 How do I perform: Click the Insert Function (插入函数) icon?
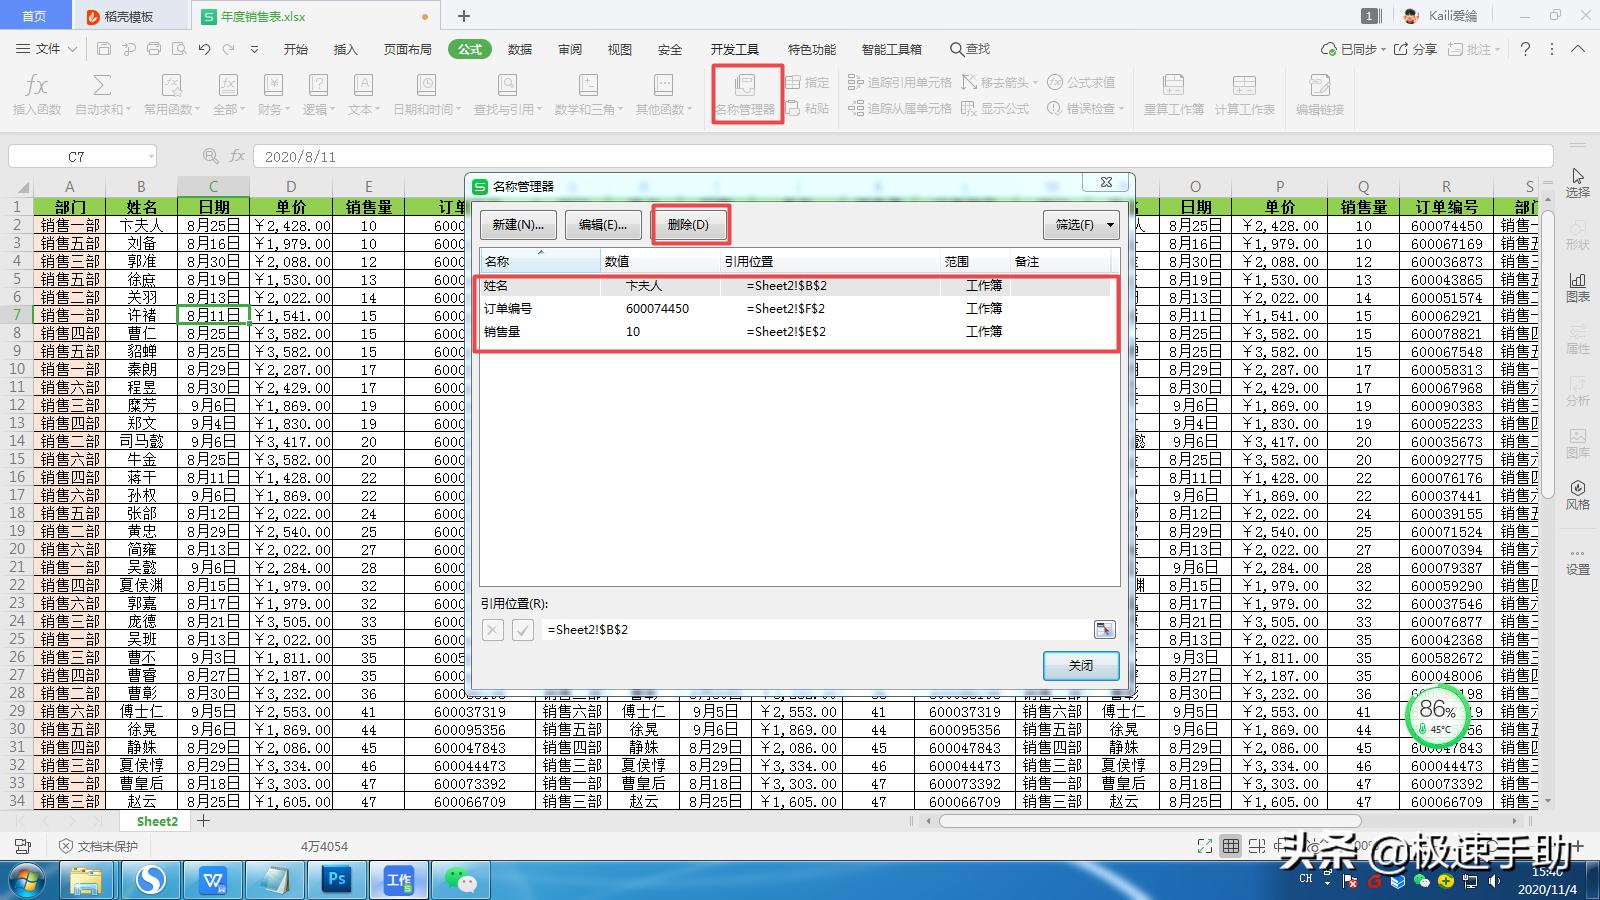tap(36, 93)
